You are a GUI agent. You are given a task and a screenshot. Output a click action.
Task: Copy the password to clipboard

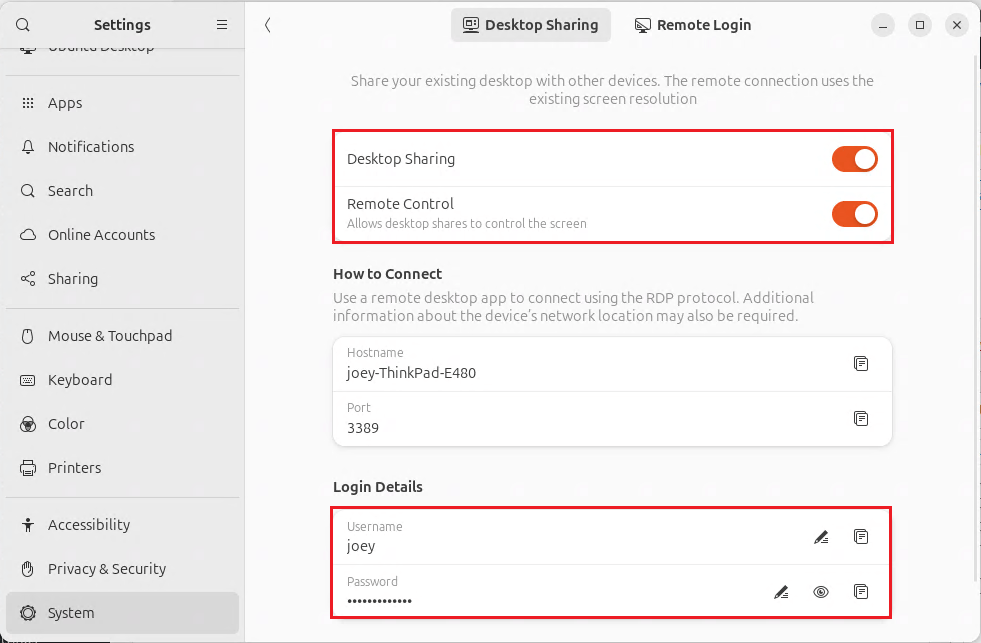861,592
